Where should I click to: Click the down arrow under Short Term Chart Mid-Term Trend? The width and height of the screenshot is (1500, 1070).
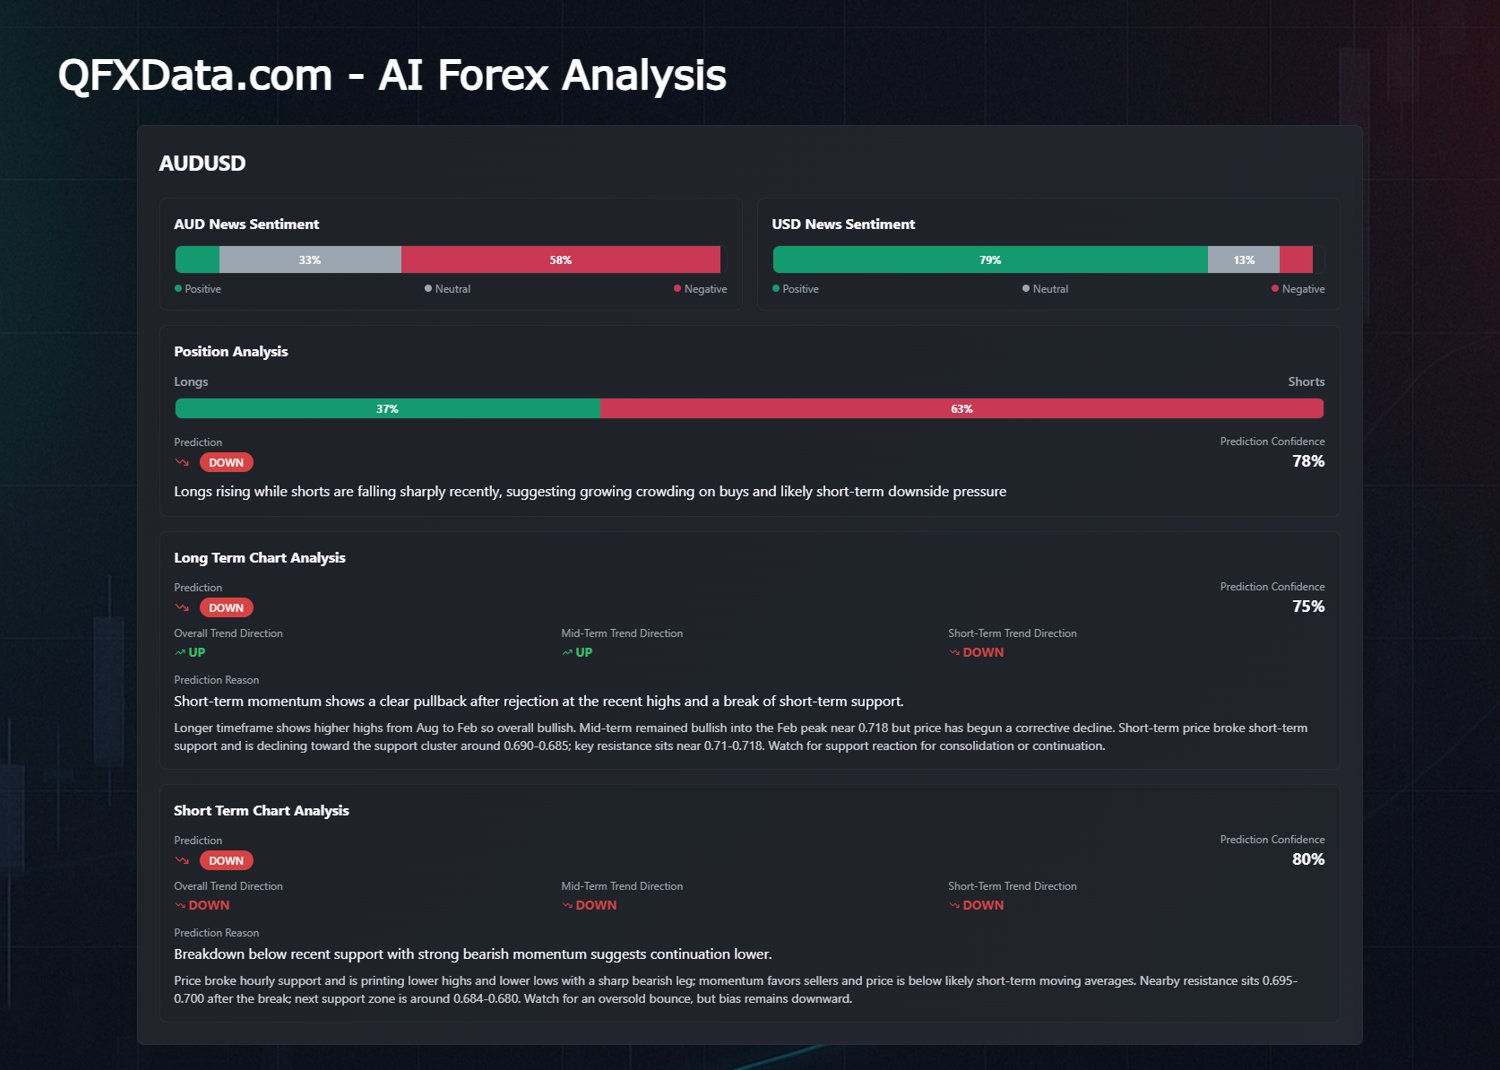click(x=567, y=905)
